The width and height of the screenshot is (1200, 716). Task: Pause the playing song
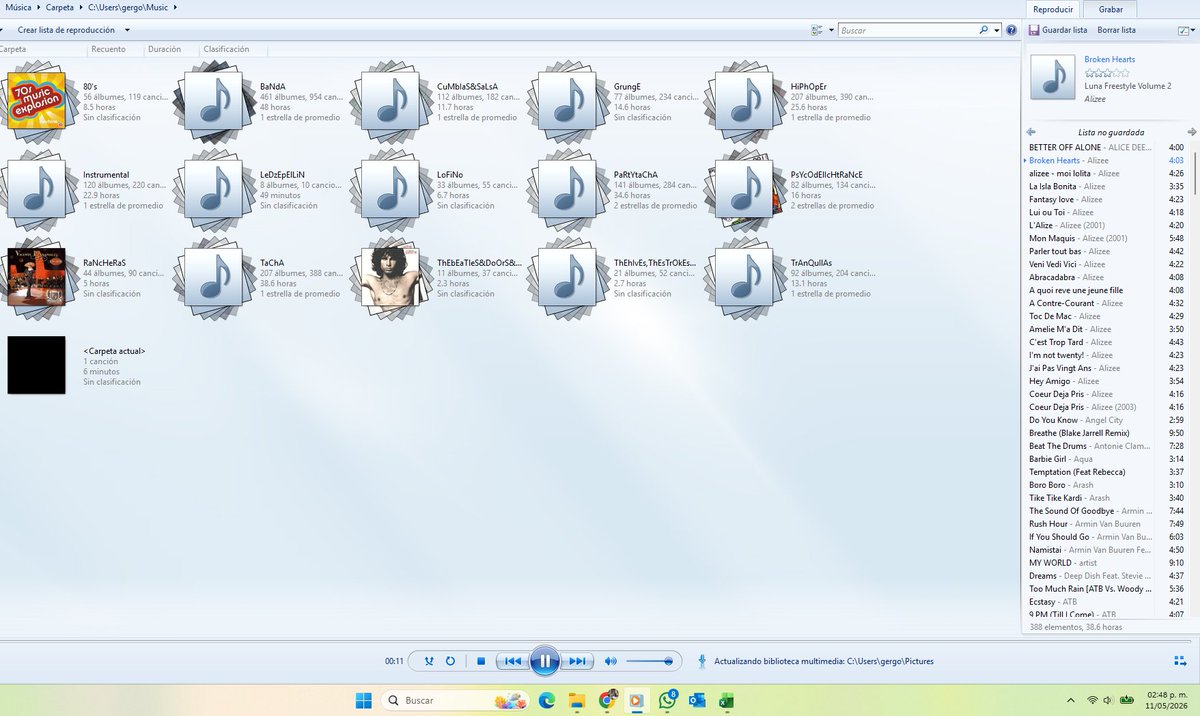click(544, 661)
